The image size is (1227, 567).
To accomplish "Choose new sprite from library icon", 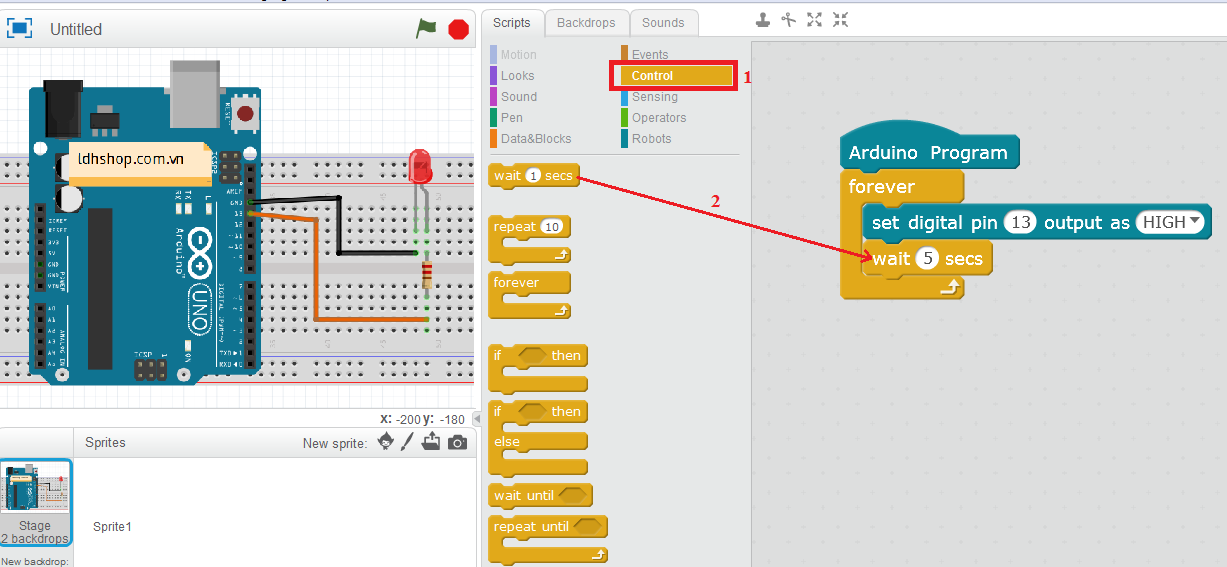I will (386, 442).
